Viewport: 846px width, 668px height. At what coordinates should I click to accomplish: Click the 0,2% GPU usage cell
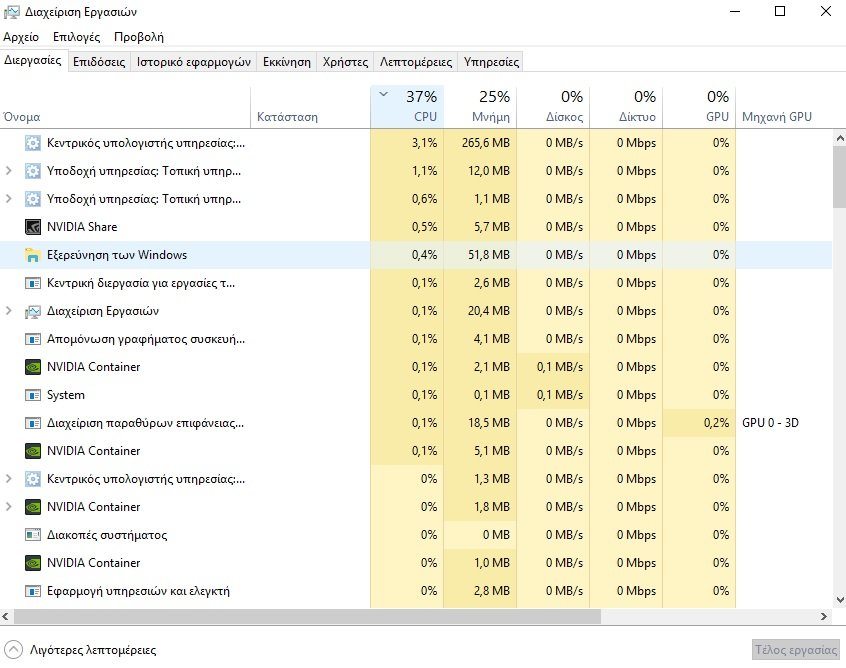pyautogui.click(x=699, y=423)
